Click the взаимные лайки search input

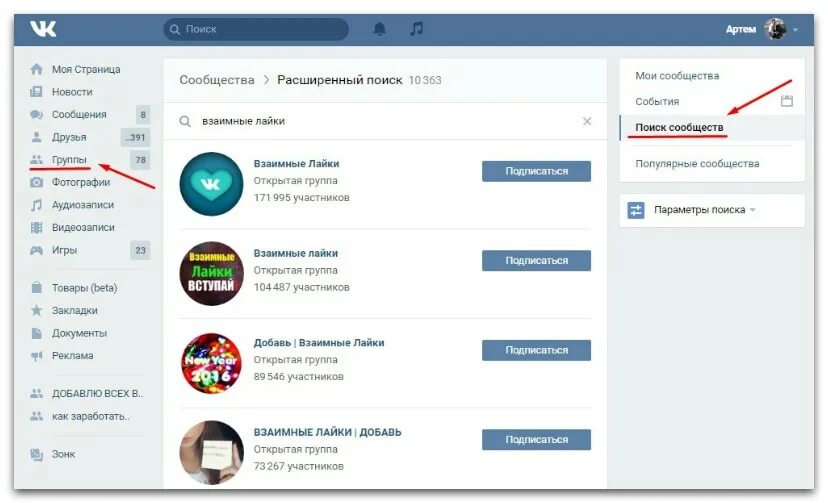click(x=384, y=121)
